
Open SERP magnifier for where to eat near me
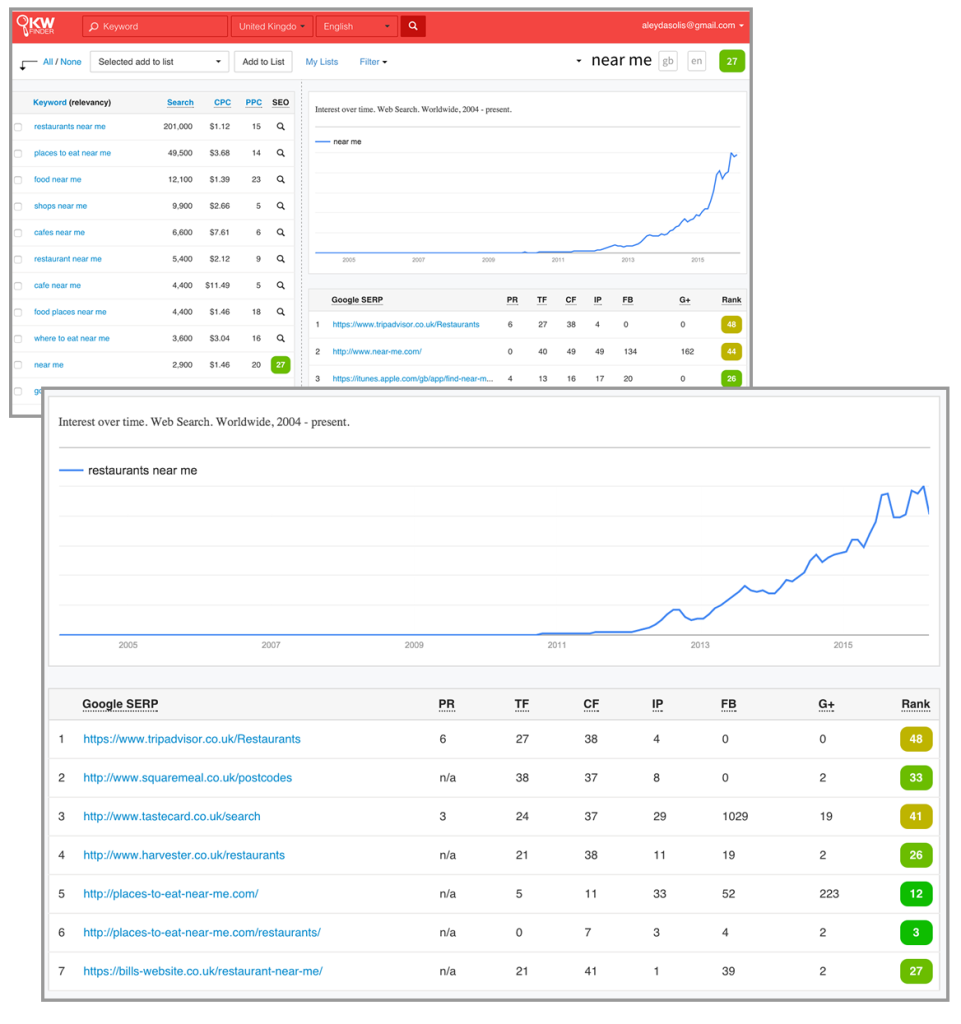point(281,338)
